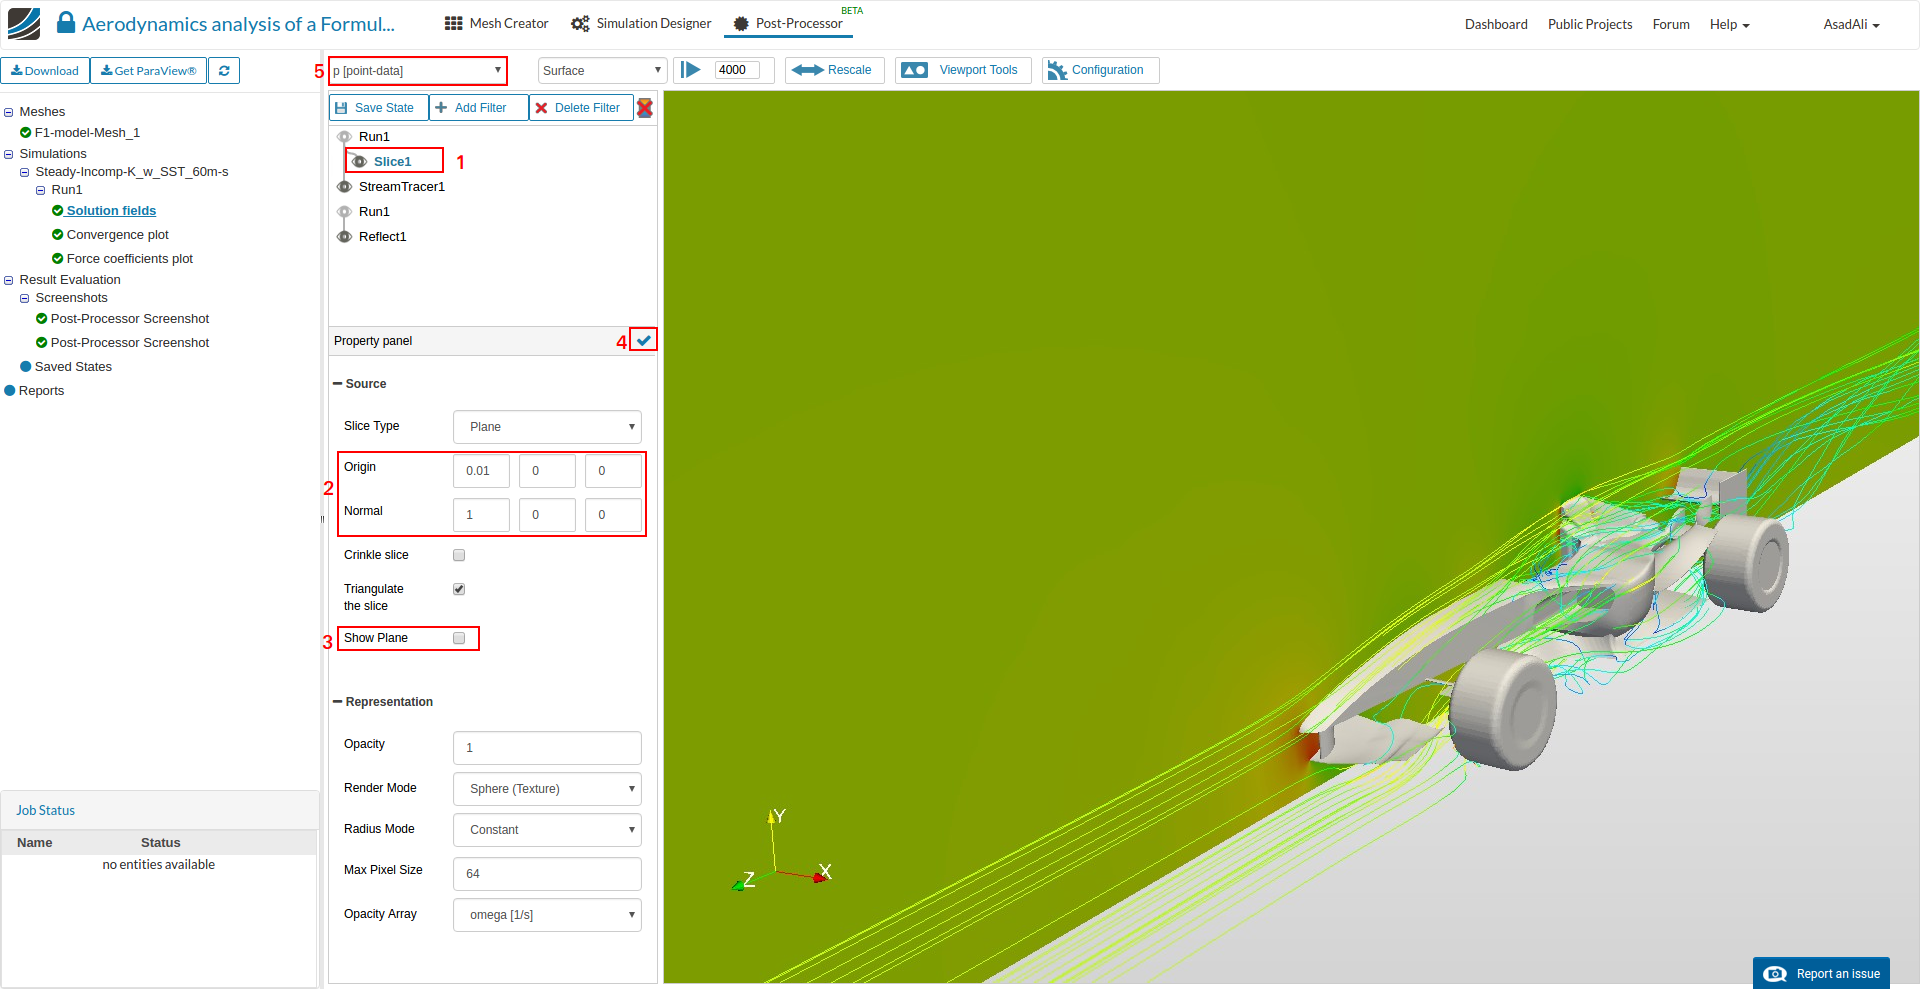This screenshot has height=989, width=1920.
Task: Select the first Post-Processor Screenshot item
Action: [x=130, y=319]
